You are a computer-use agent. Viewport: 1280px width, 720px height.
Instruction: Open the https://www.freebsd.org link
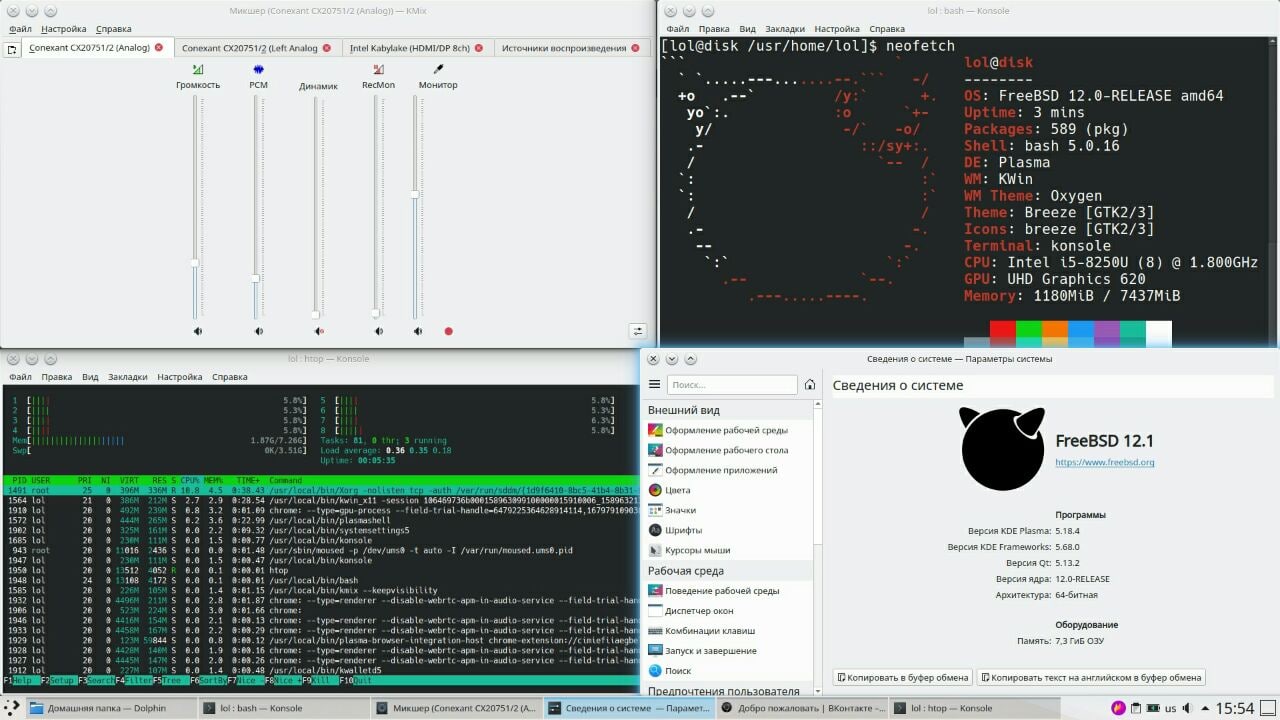coord(1105,462)
